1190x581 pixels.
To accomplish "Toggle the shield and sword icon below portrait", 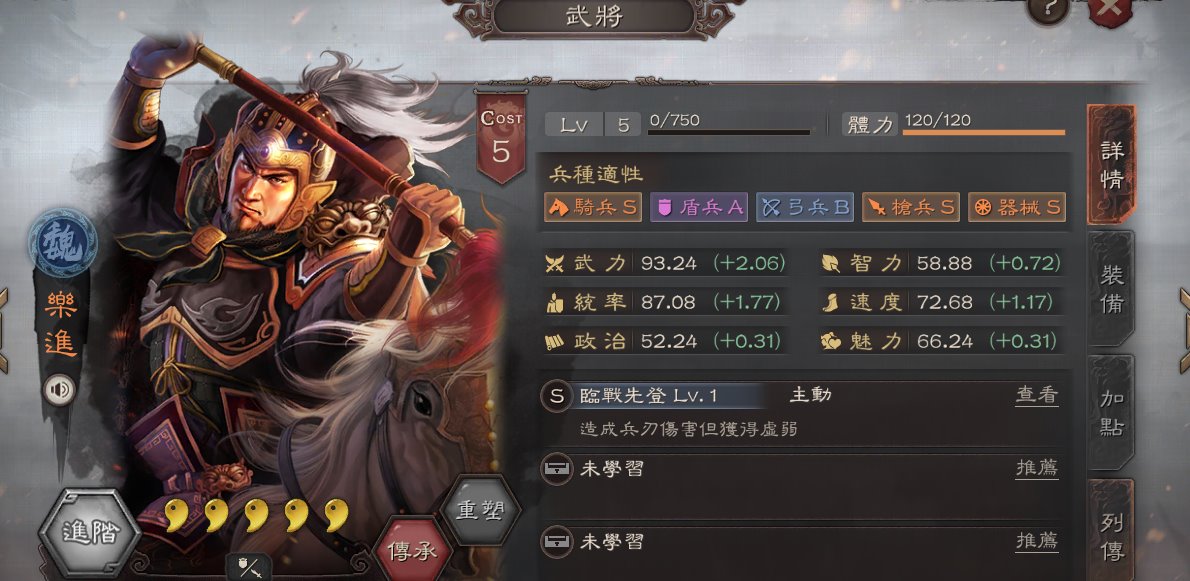I will (250, 566).
